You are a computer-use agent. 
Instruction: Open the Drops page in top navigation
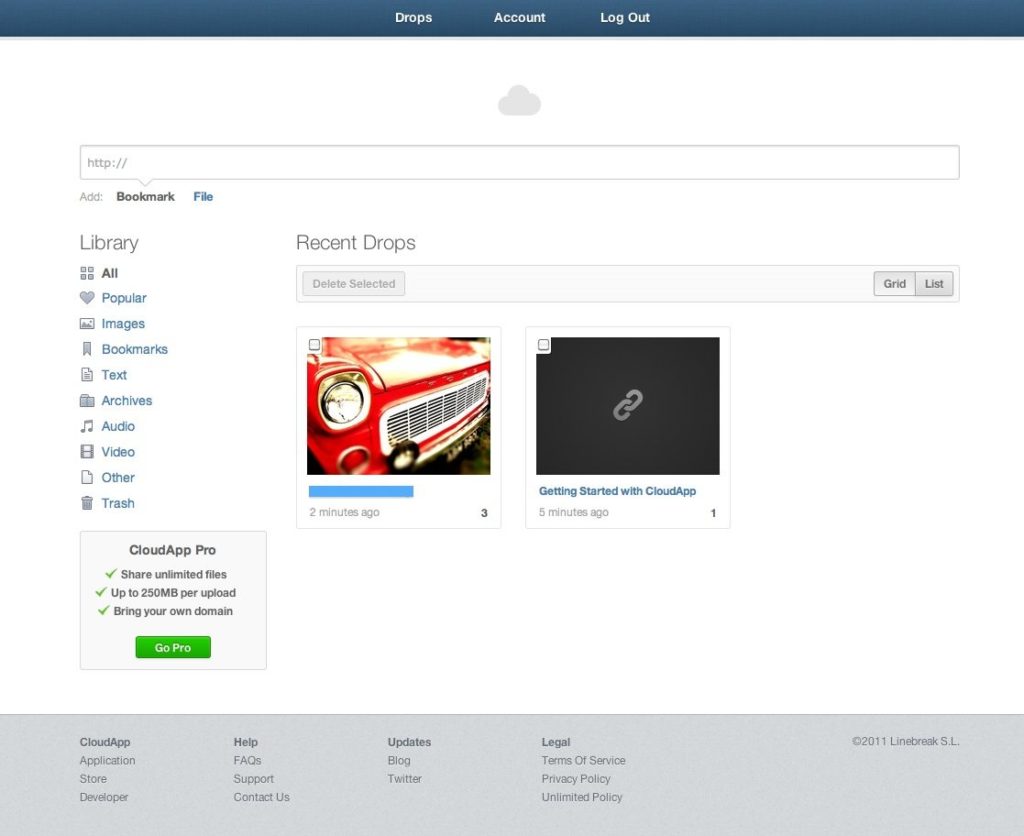click(413, 18)
